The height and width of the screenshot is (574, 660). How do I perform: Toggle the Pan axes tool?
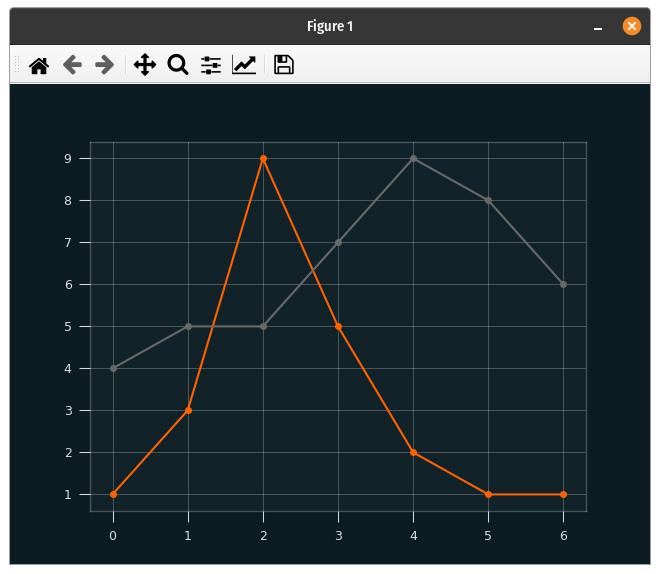[x=145, y=65]
